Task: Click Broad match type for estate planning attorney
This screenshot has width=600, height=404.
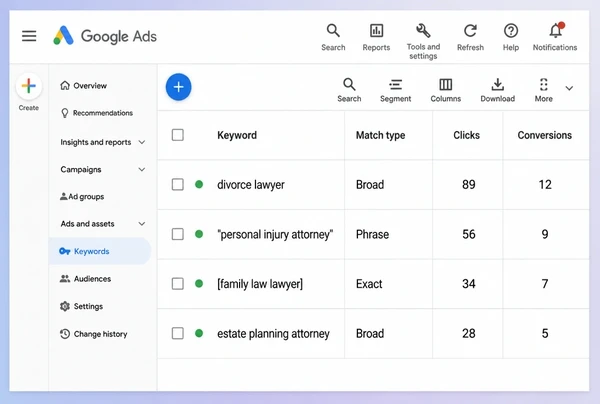Action: click(370, 333)
